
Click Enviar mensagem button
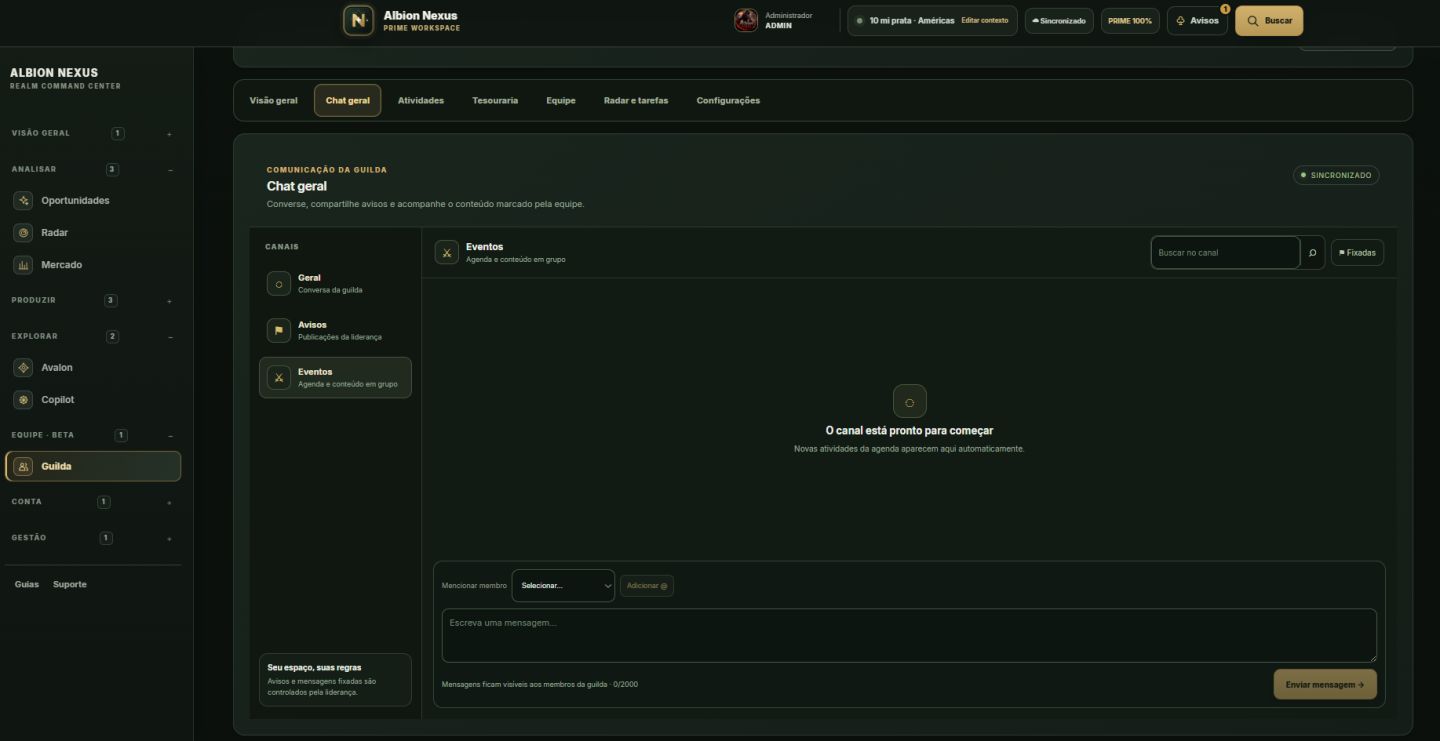tap(1325, 685)
